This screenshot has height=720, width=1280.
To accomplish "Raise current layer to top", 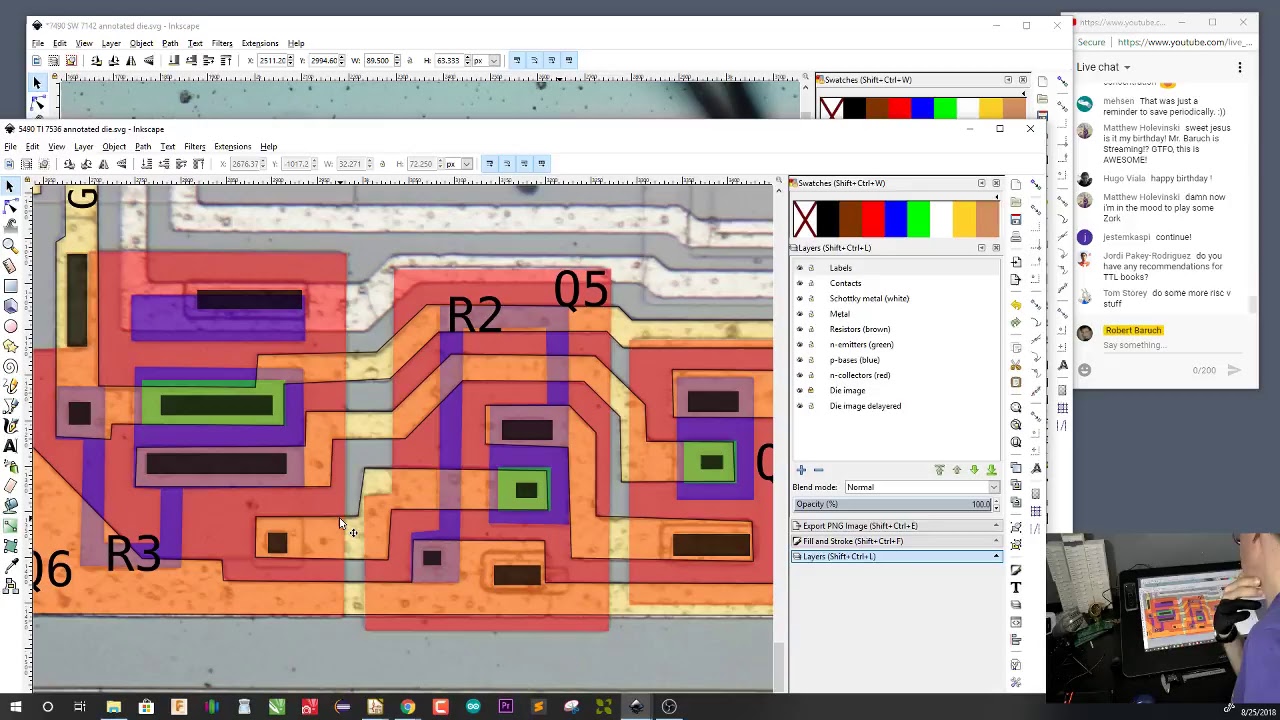I will [x=939, y=470].
